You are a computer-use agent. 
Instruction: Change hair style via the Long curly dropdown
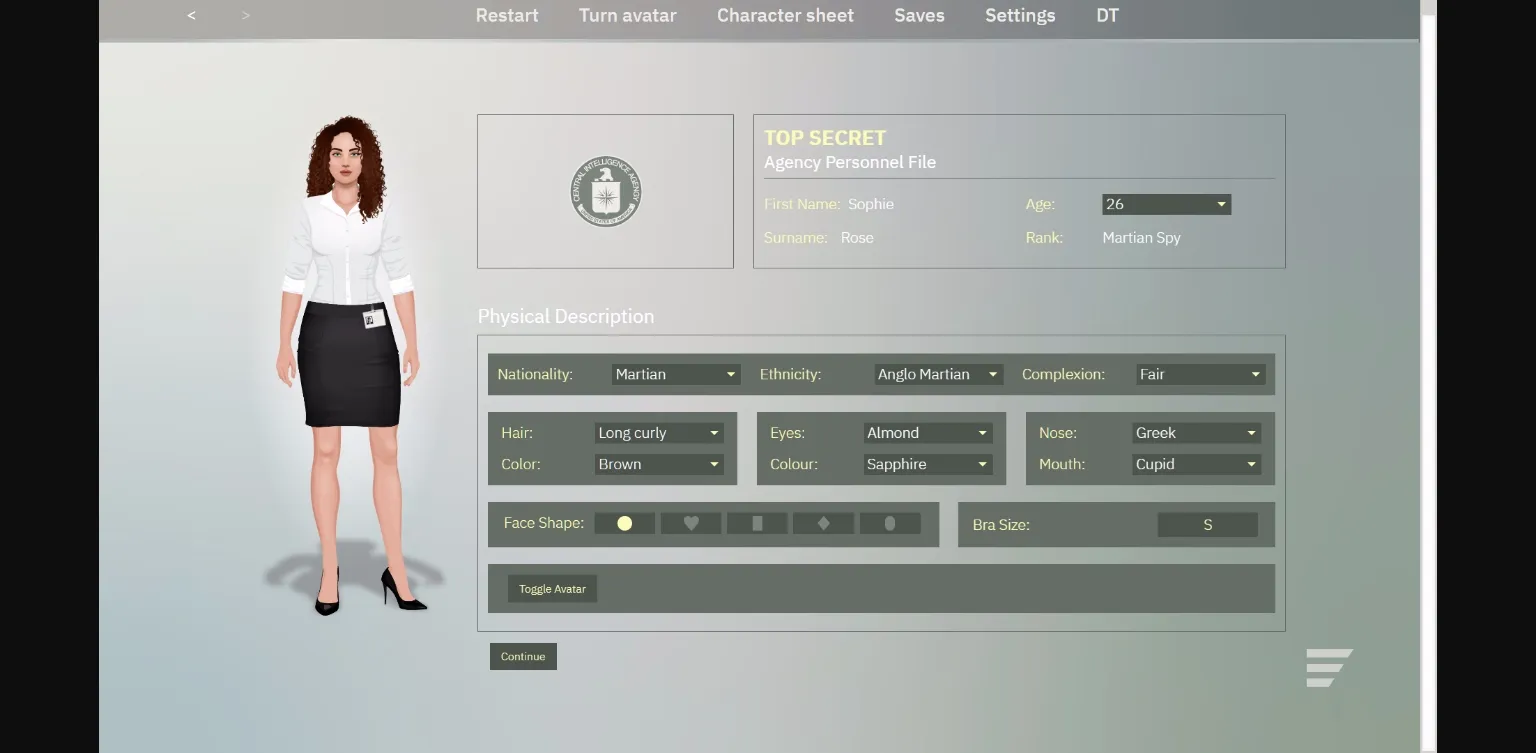pos(658,432)
